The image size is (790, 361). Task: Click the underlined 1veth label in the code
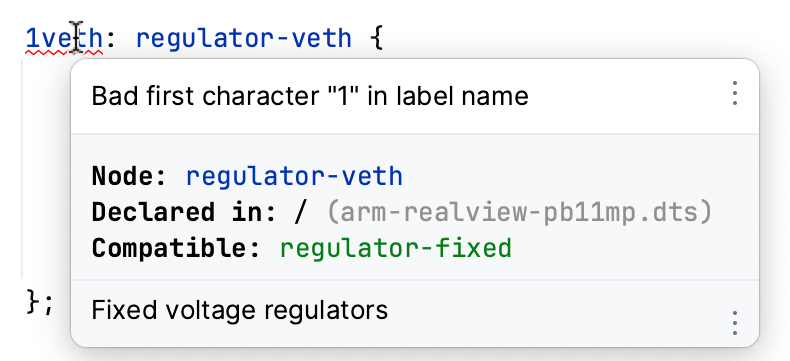(x=64, y=38)
